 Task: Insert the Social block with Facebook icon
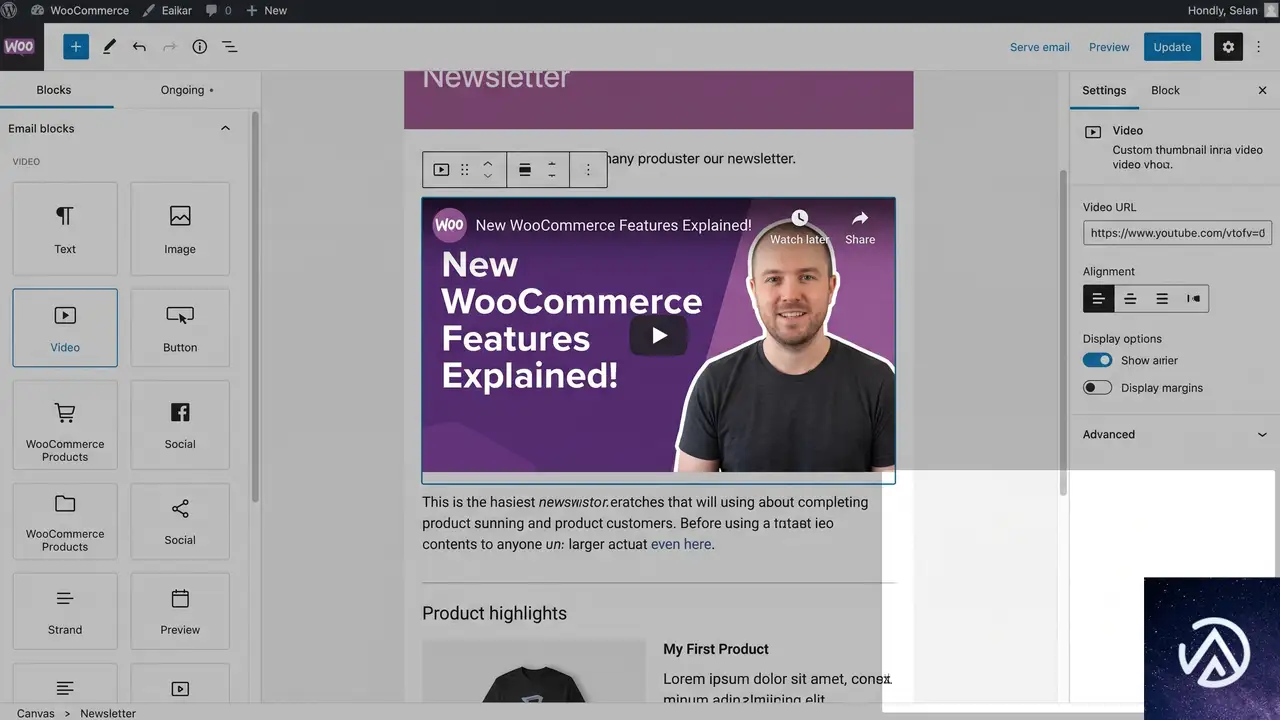[x=180, y=425]
